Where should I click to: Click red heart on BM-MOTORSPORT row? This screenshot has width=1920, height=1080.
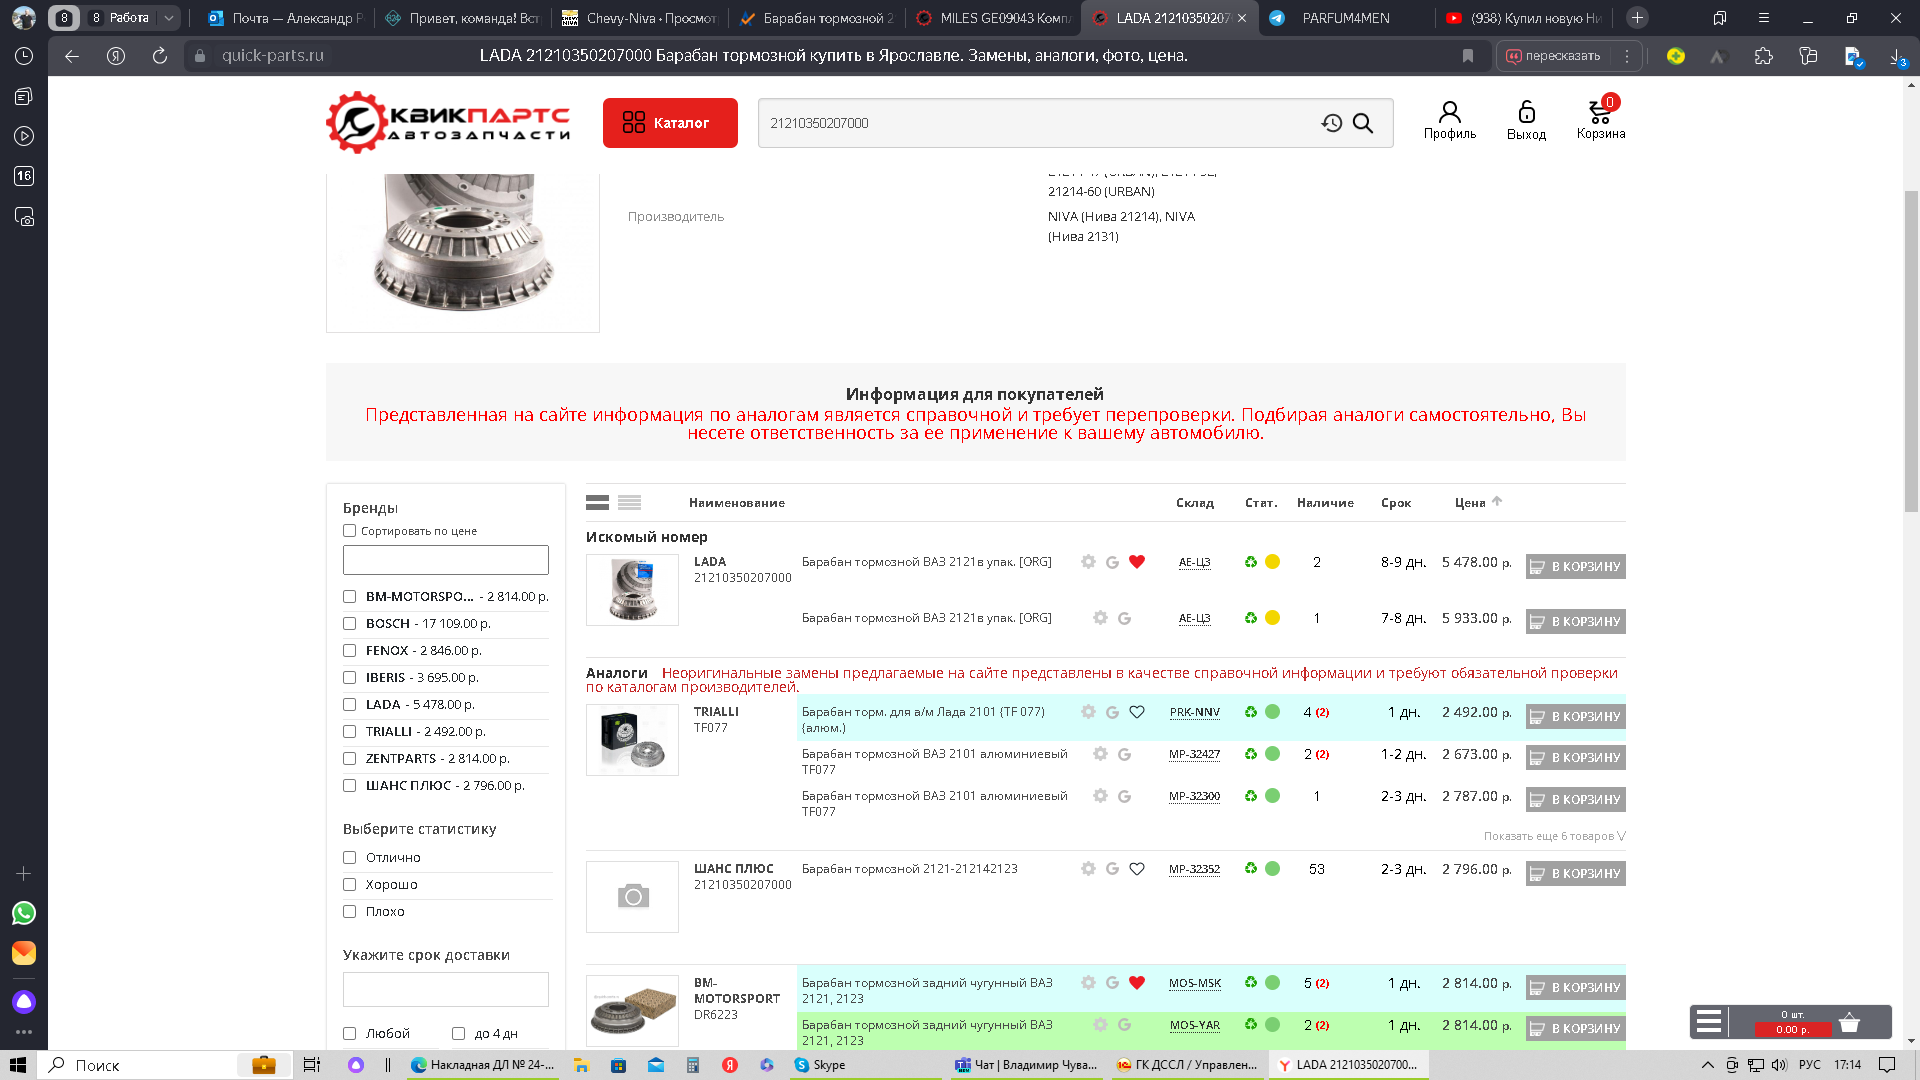tap(1136, 983)
